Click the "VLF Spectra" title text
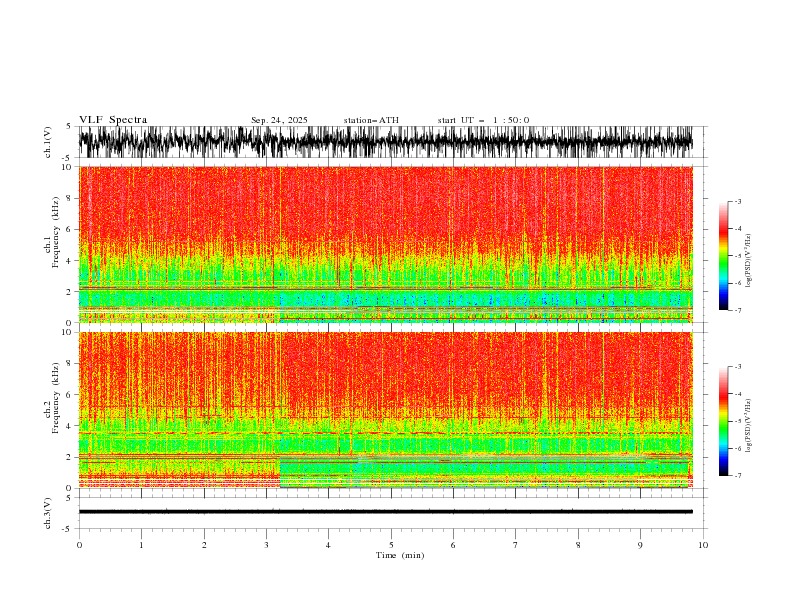 click(x=113, y=120)
